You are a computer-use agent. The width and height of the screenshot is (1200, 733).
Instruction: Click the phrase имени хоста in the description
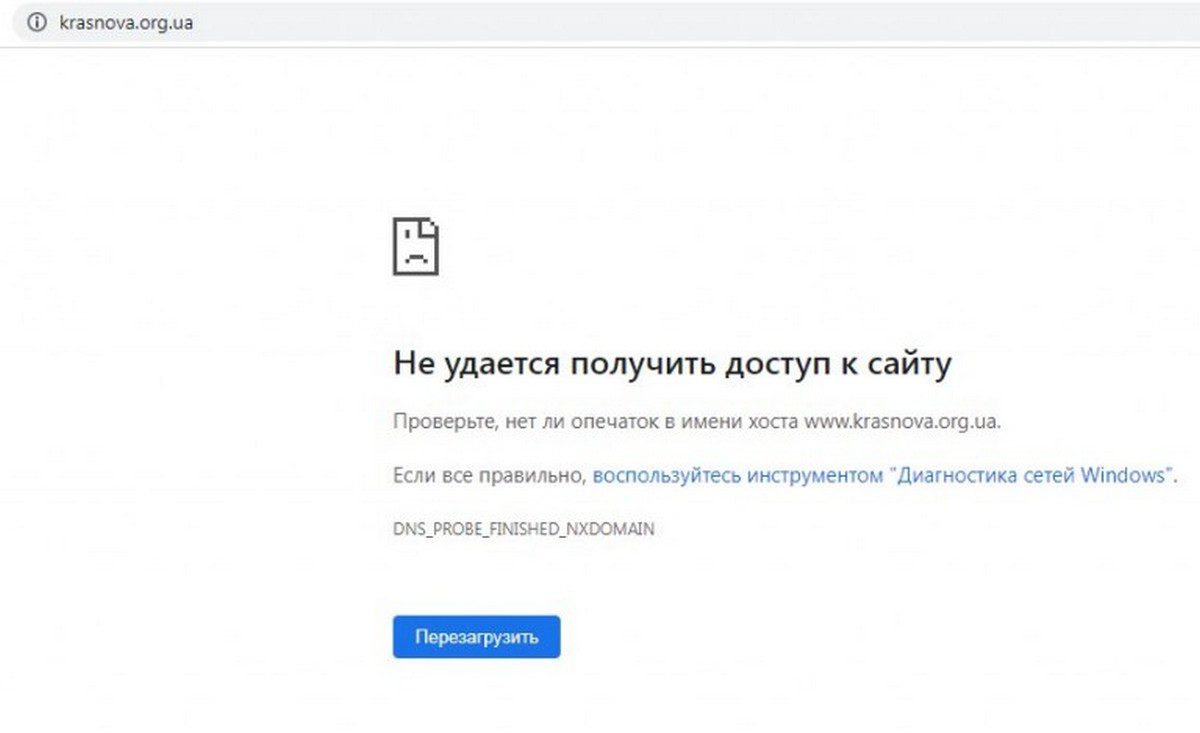pos(739,421)
